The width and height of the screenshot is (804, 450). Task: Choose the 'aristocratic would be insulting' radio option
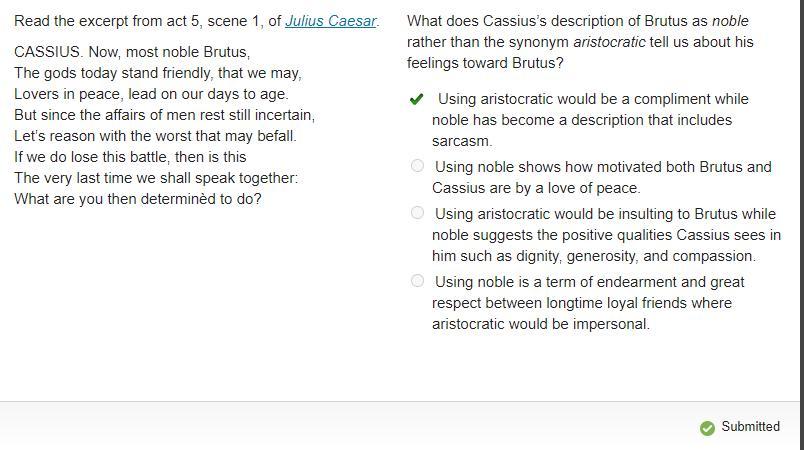417,213
